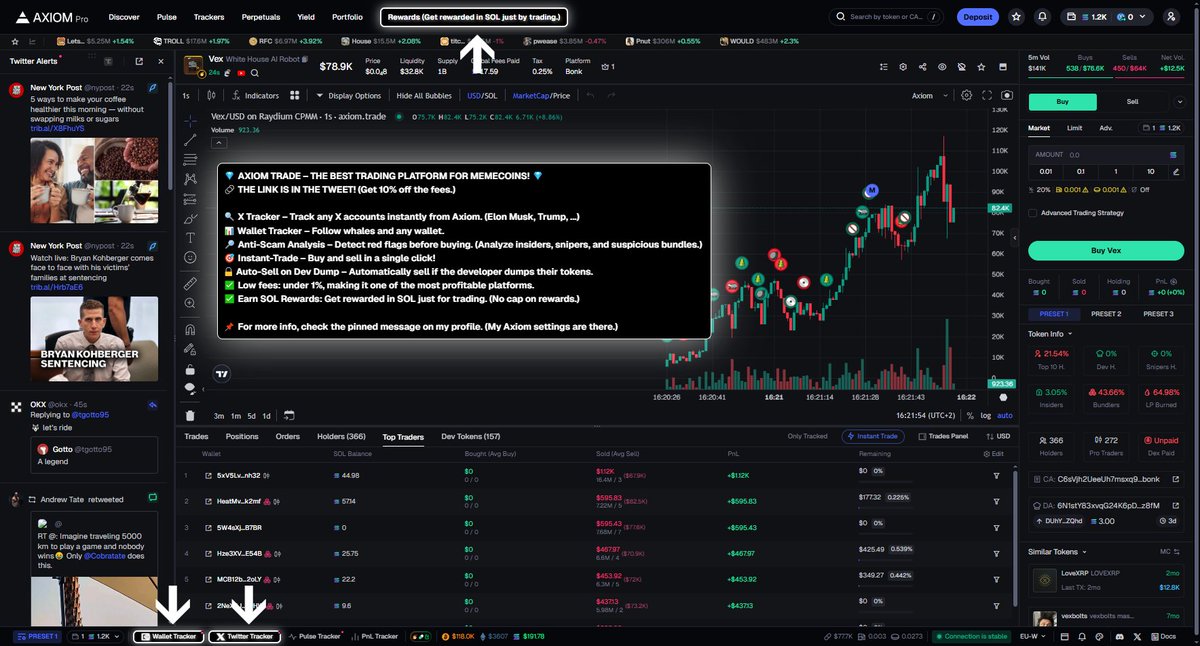Open Twitter Tracker from bottom bar
Screen dimensions: 1200x646
pos(245,636)
